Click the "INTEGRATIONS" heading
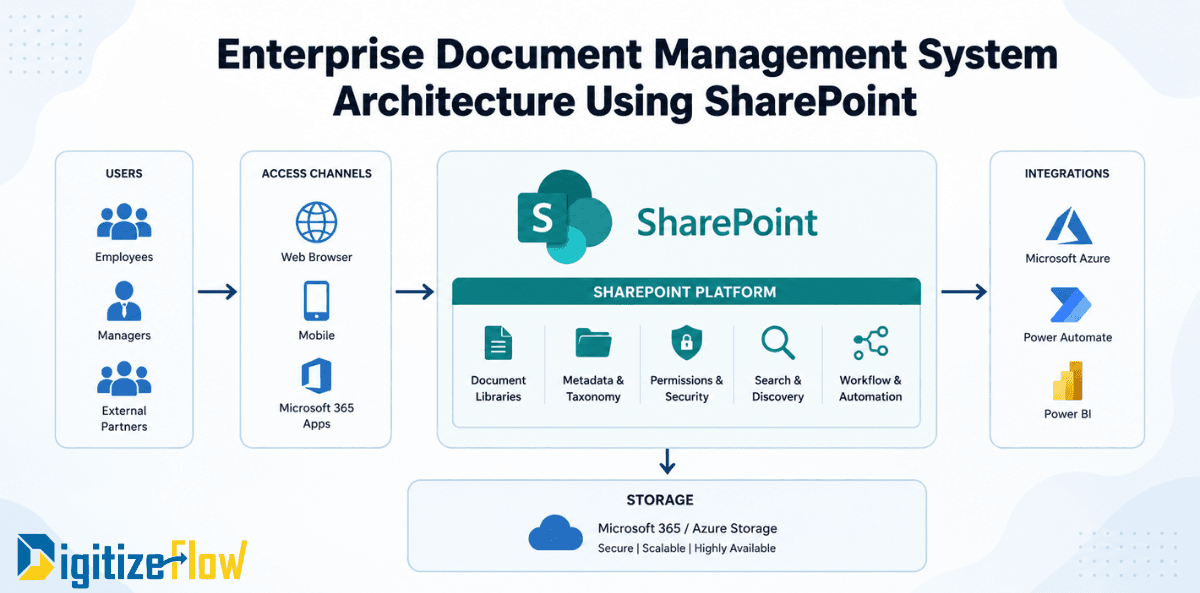The width and height of the screenshot is (1200, 593). pyautogui.click(x=1067, y=173)
